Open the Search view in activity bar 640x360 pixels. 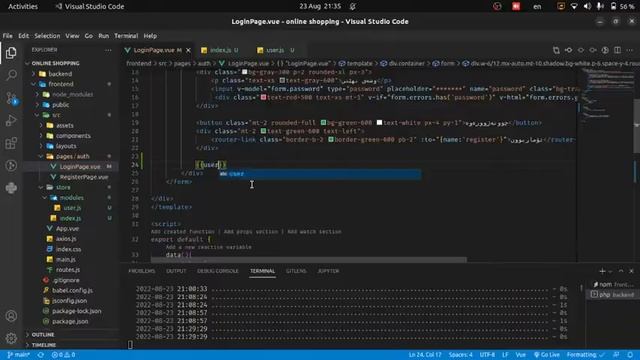(x=11, y=75)
